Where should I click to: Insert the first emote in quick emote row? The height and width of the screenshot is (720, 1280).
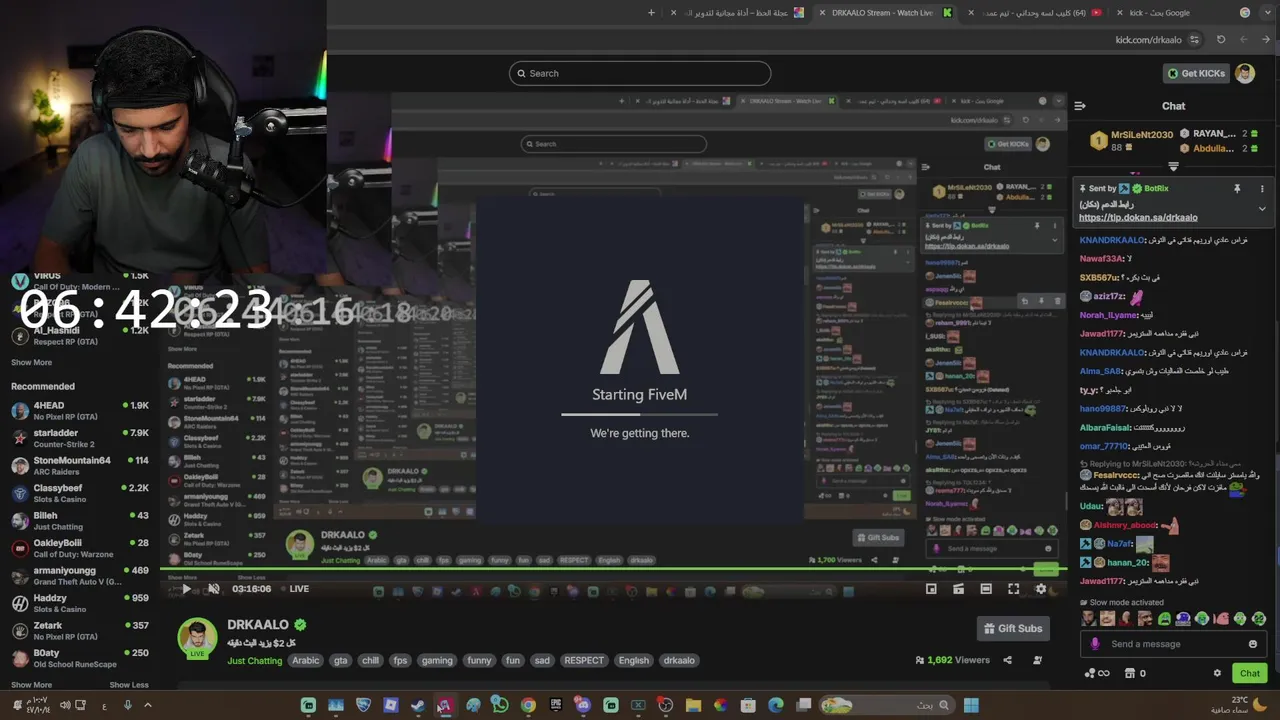click(x=1089, y=619)
